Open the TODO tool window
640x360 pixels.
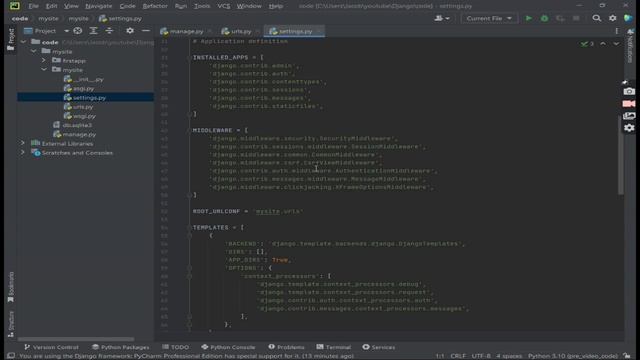(x=176, y=347)
